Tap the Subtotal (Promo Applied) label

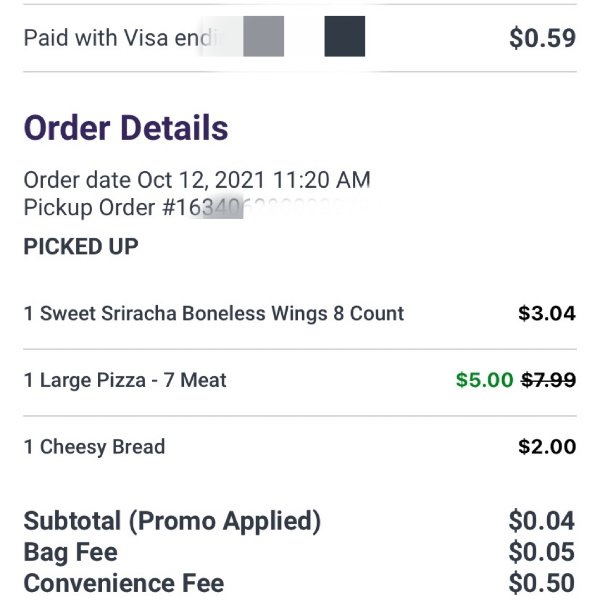click(172, 522)
